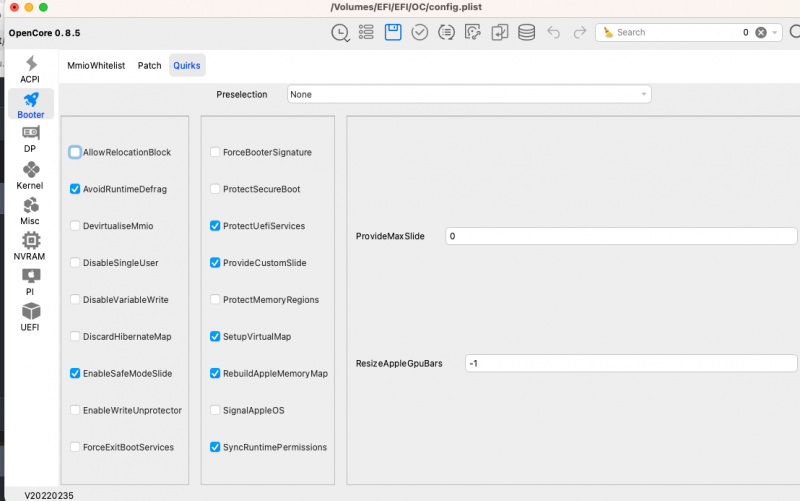Click the V20220235 version label
The image size is (800, 501).
(49, 495)
